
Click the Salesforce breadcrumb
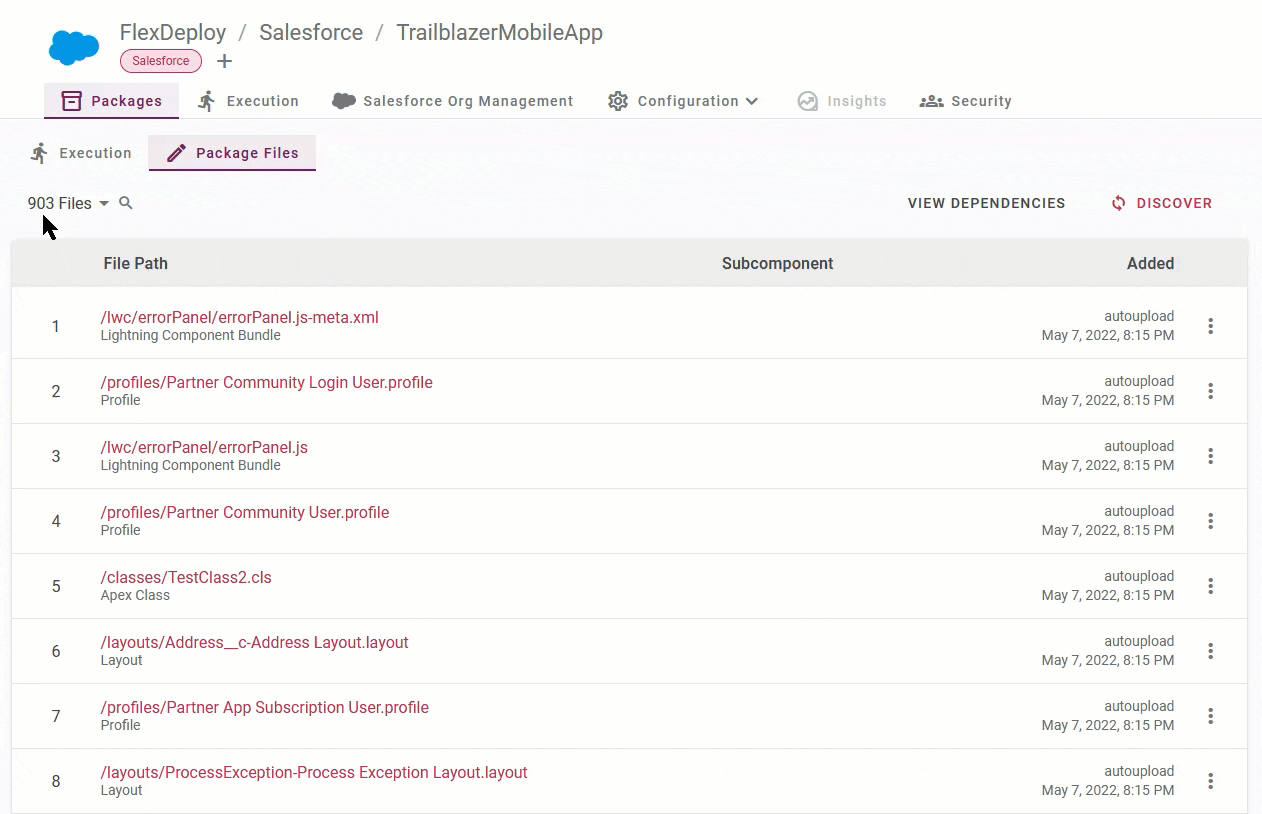point(311,32)
